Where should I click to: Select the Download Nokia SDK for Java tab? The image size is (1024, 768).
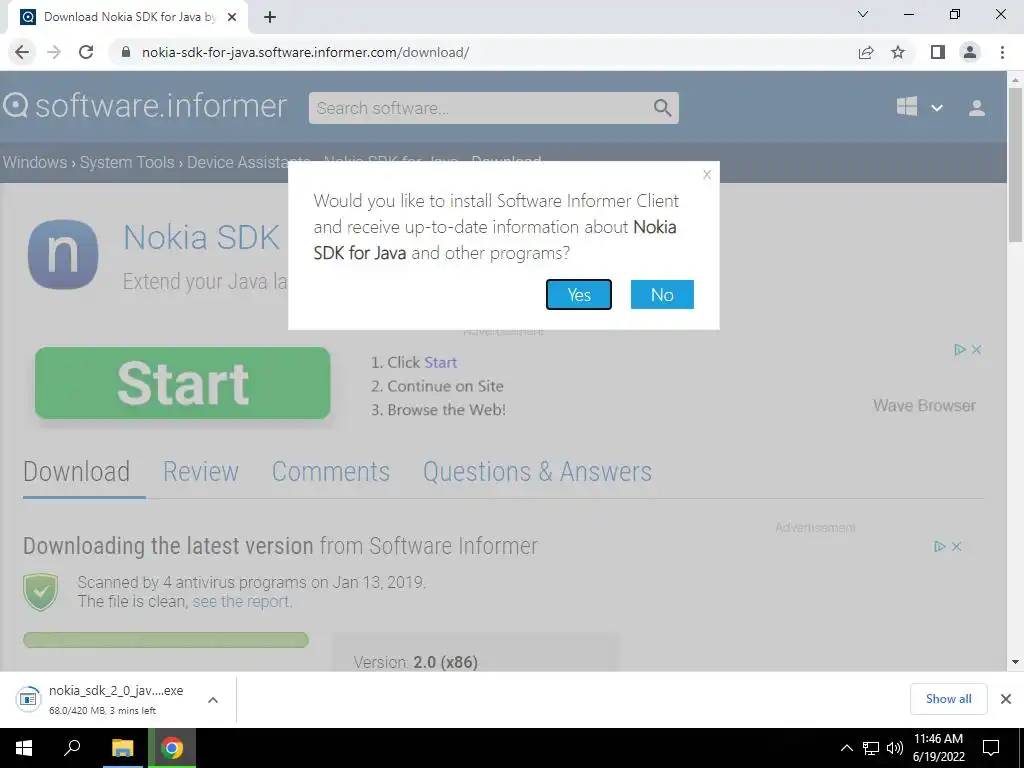pyautogui.click(x=127, y=17)
